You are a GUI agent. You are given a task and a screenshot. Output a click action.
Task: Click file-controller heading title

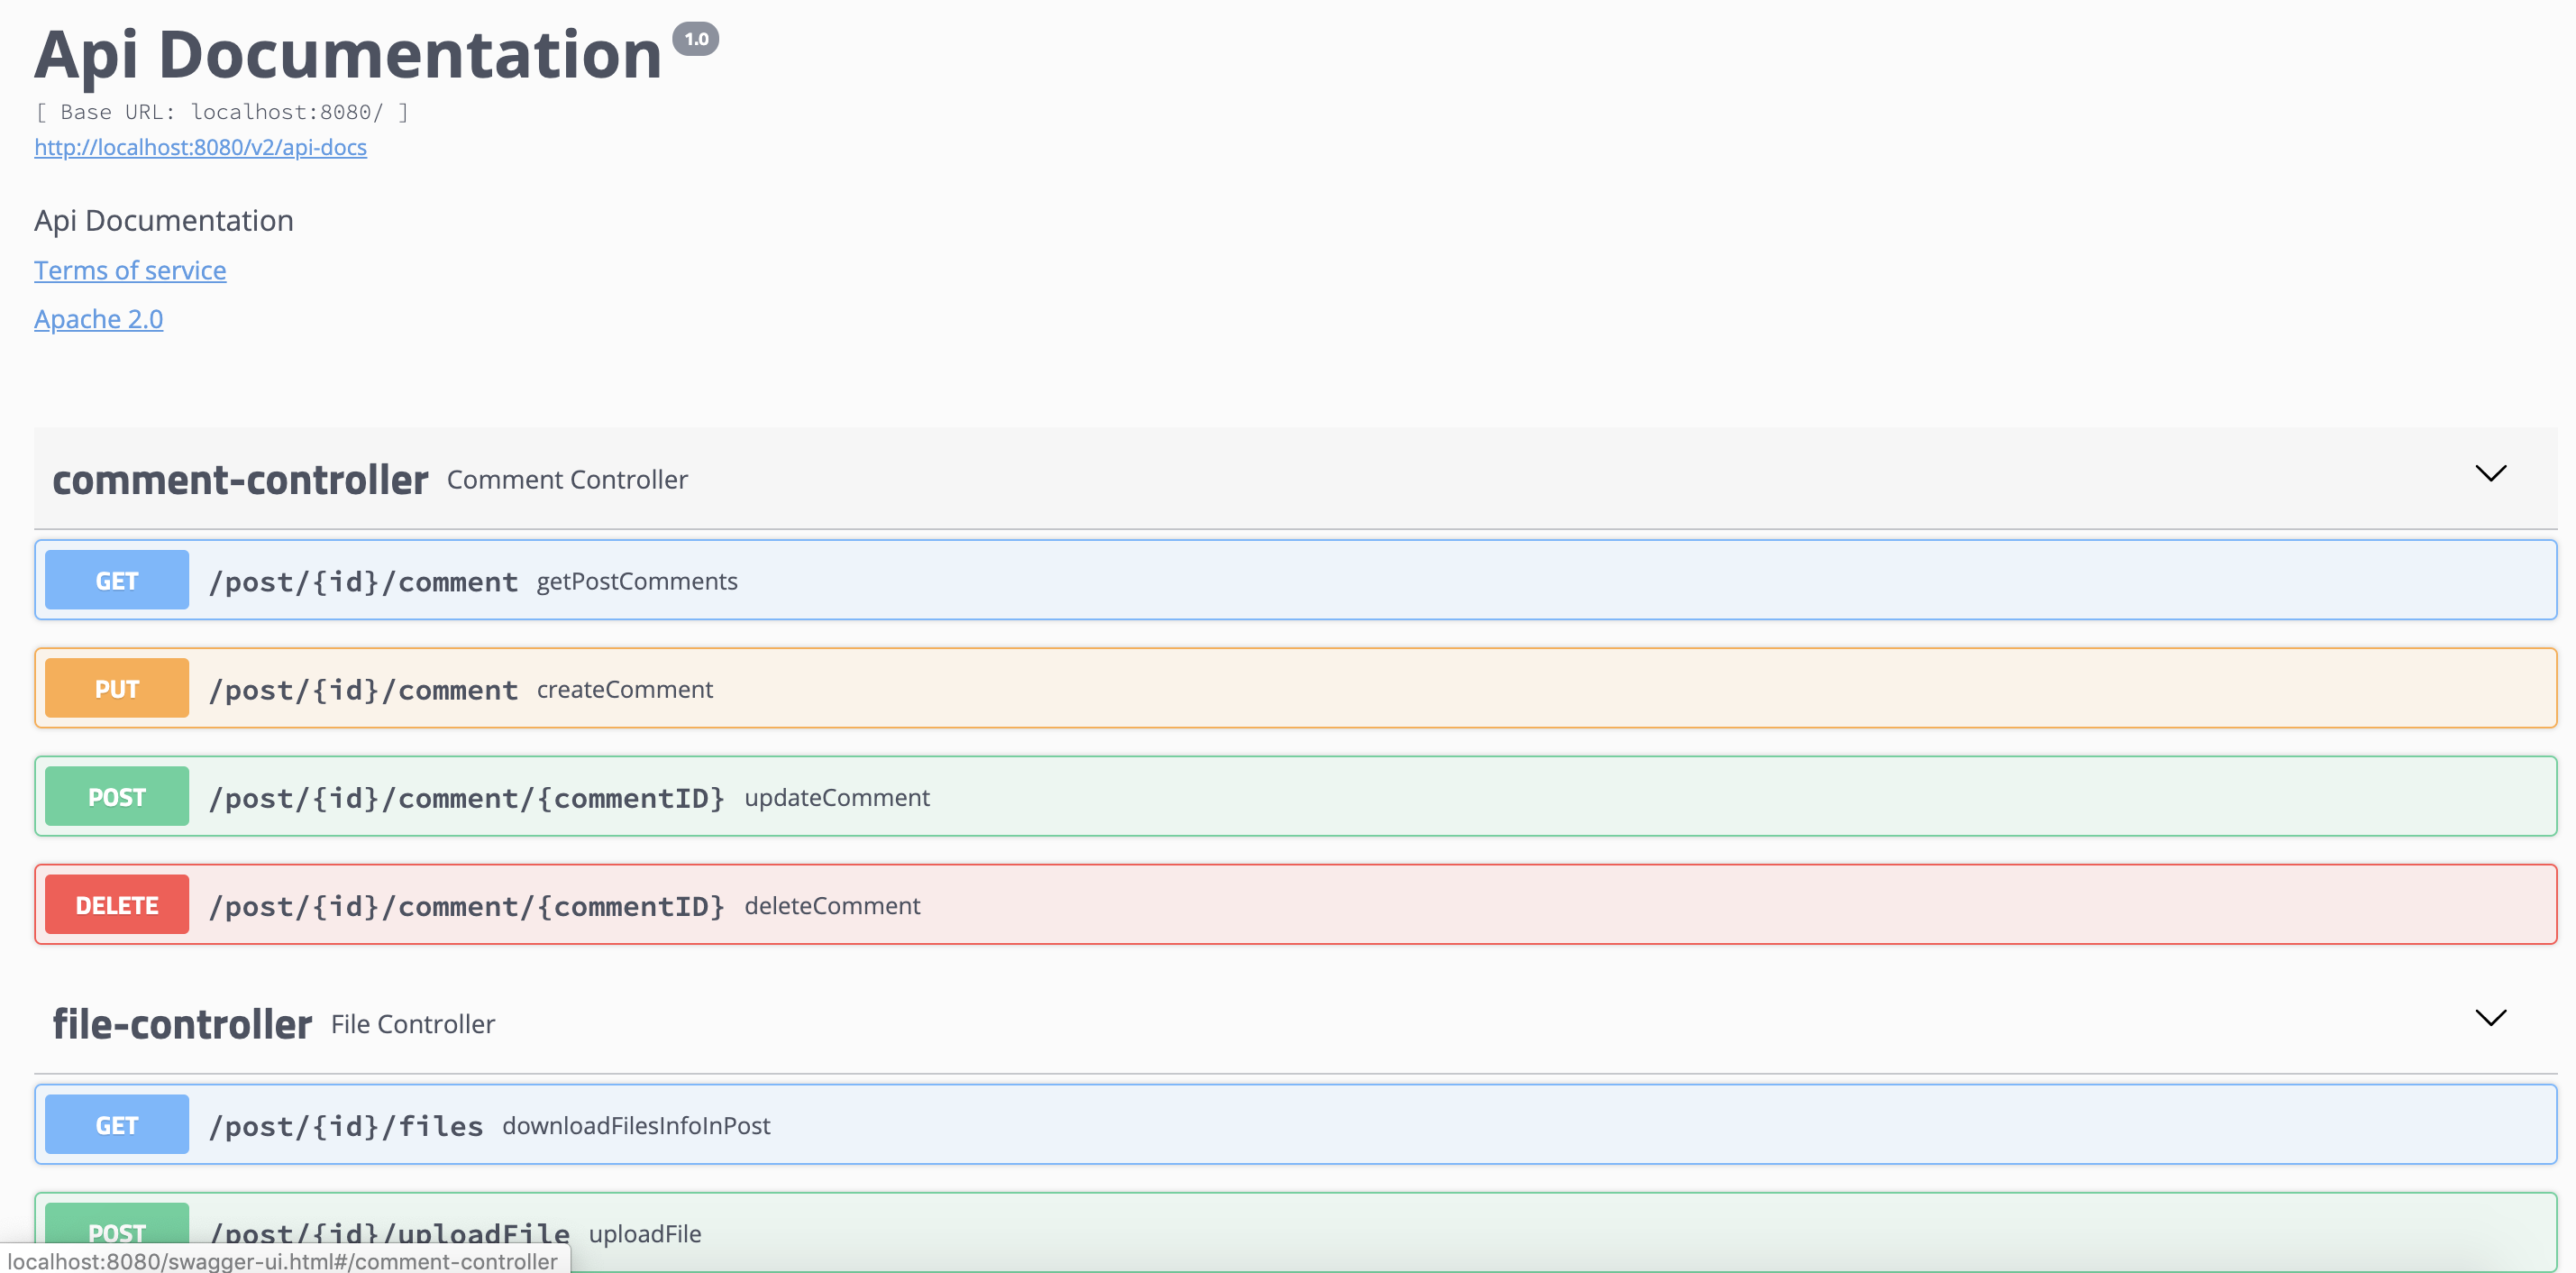pos(182,1024)
